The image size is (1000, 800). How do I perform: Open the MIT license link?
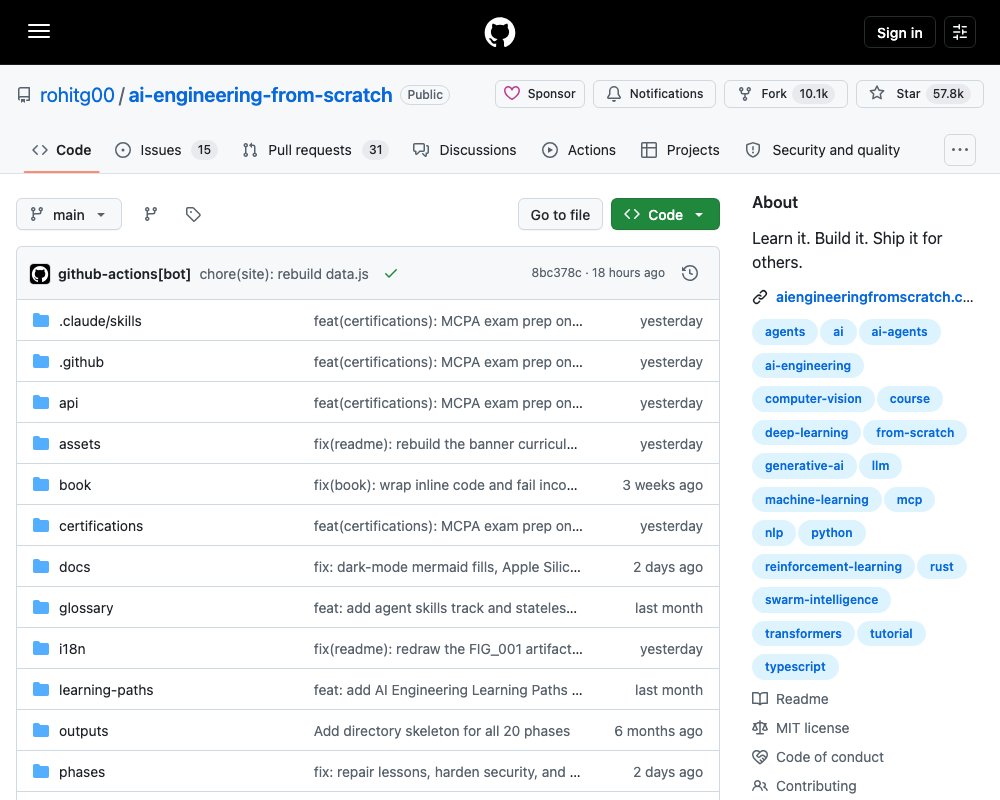click(800, 728)
